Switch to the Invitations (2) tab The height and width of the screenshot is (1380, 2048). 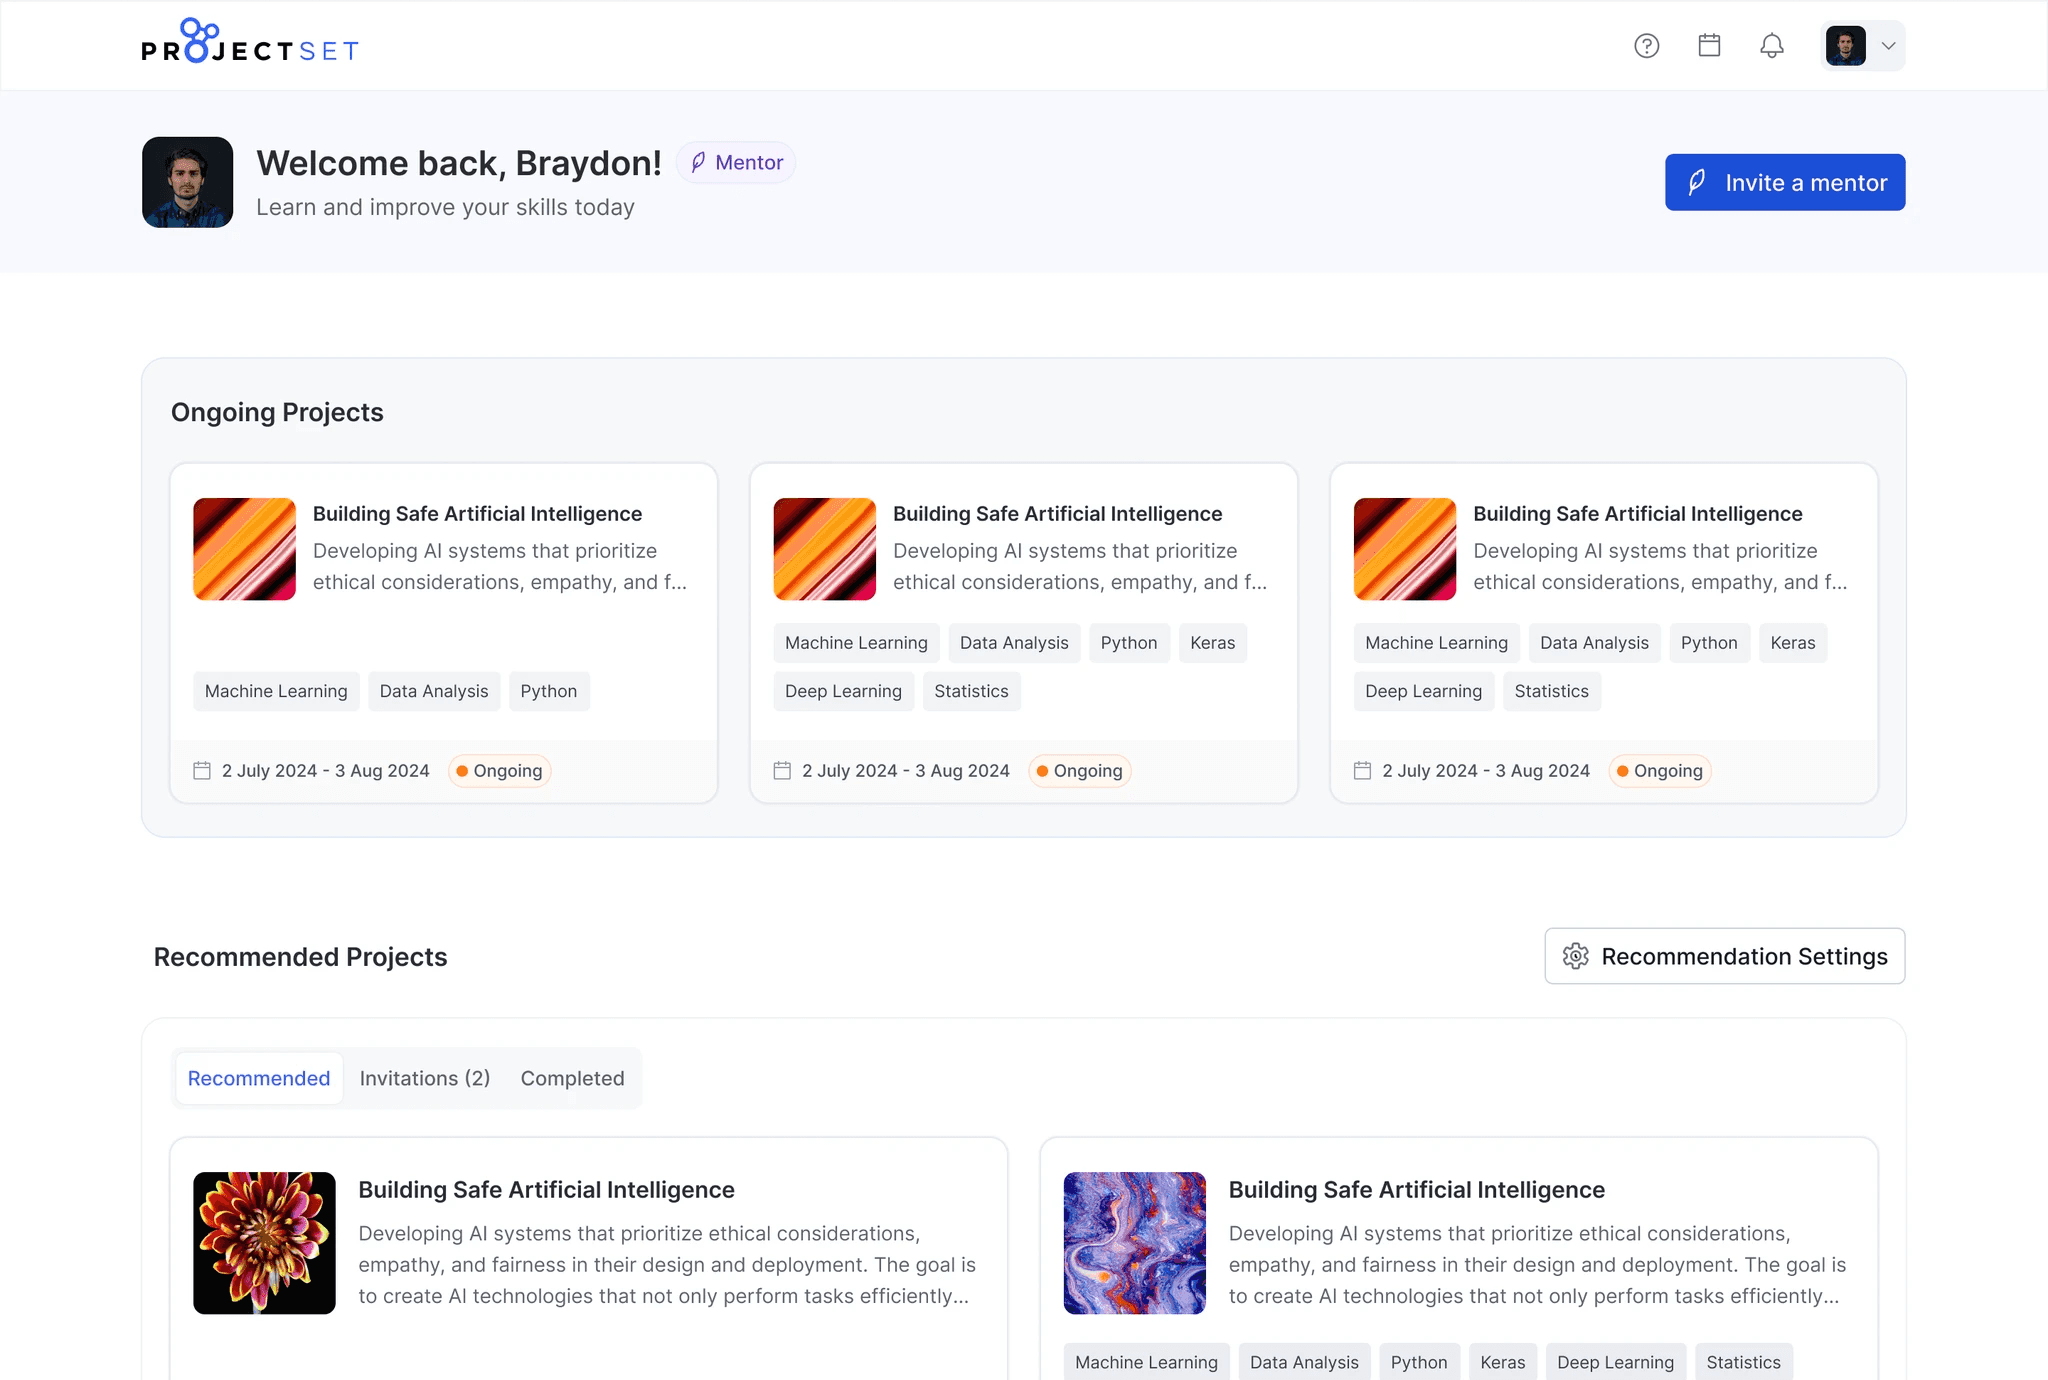pyautogui.click(x=425, y=1078)
